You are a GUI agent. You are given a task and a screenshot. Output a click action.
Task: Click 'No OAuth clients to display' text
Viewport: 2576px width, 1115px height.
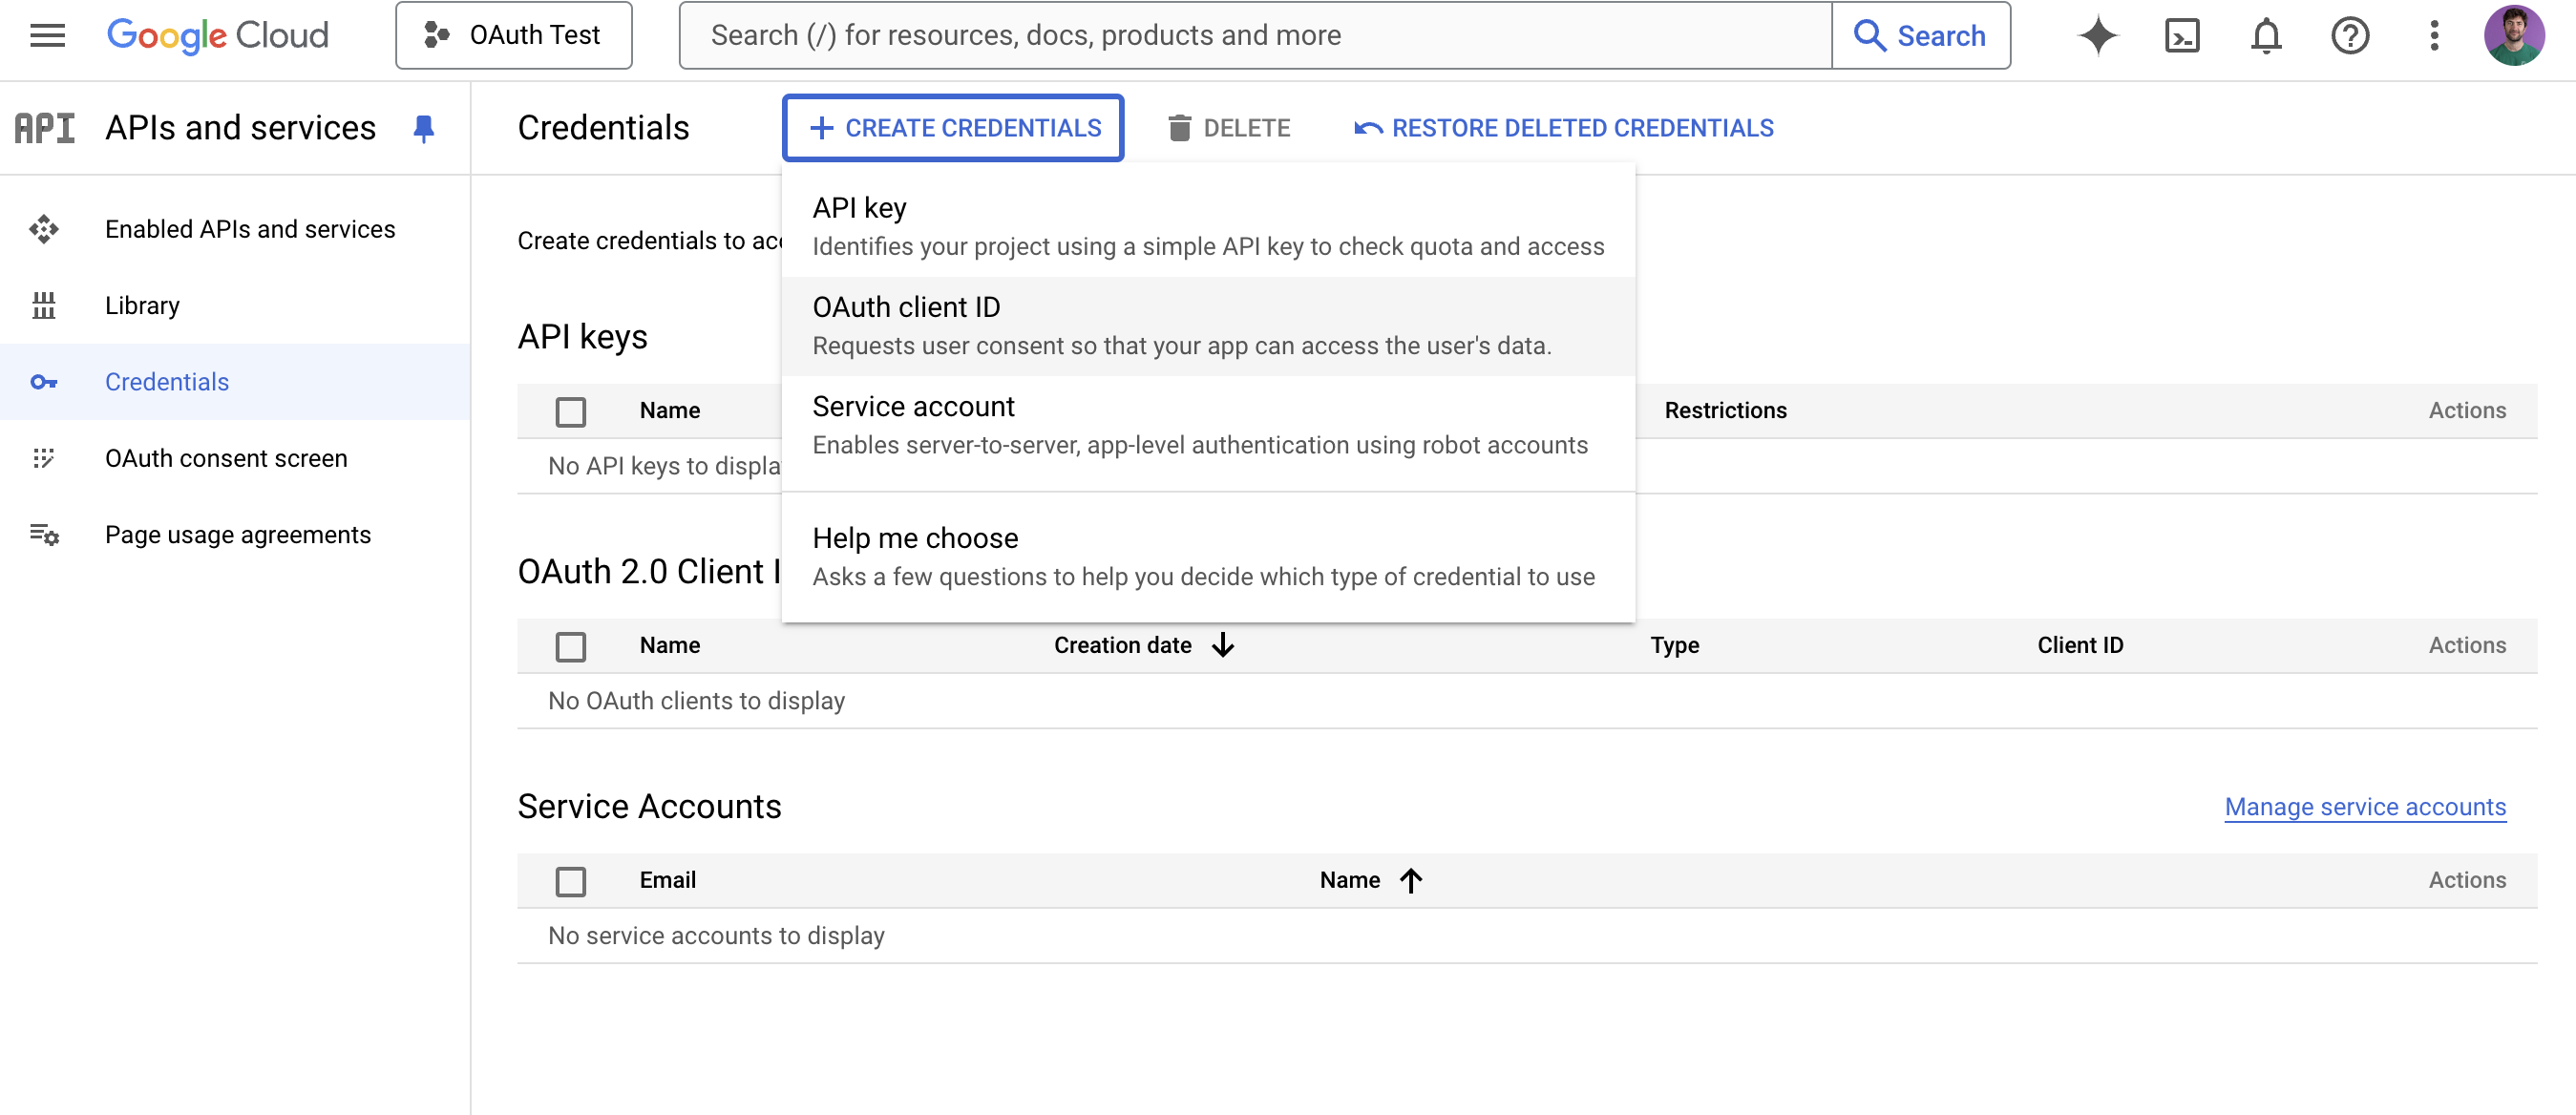click(696, 701)
